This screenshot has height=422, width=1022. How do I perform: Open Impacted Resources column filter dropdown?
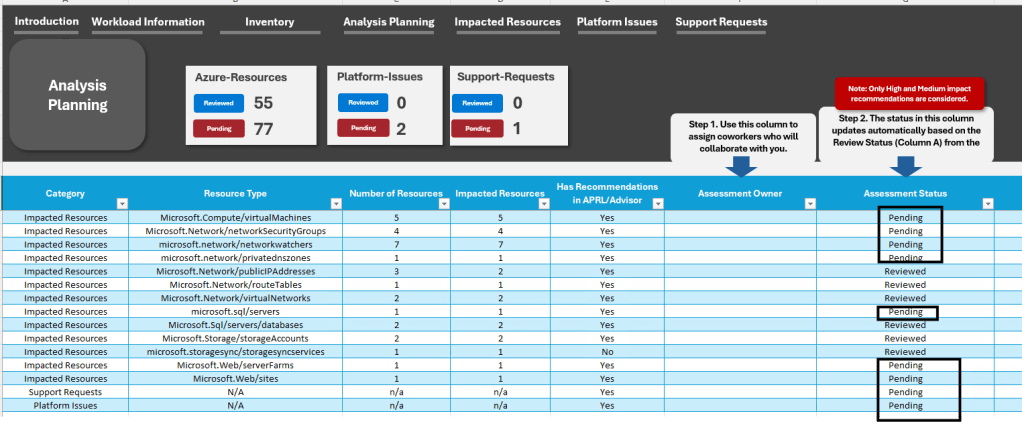click(x=545, y=203)
